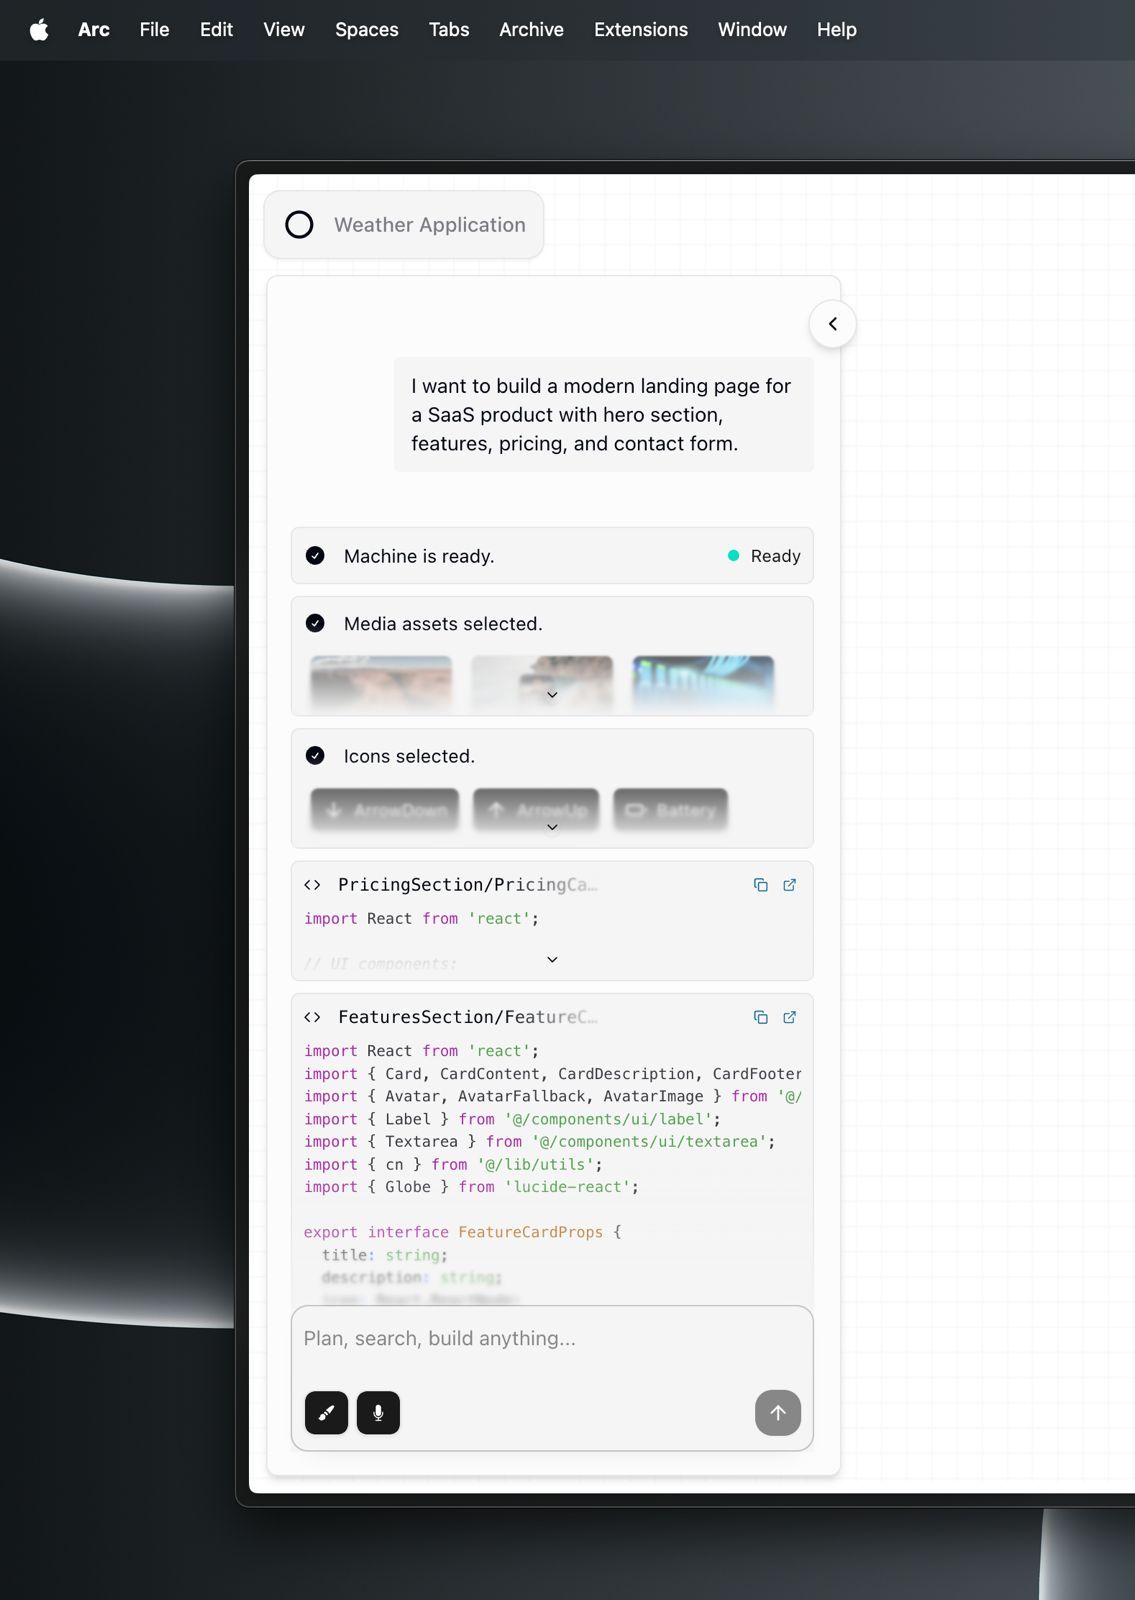The height and width of the screenshot is (1600, 1135).
Task: Click the user message about SaaS landing page
Action: click(x=604, y=415)
